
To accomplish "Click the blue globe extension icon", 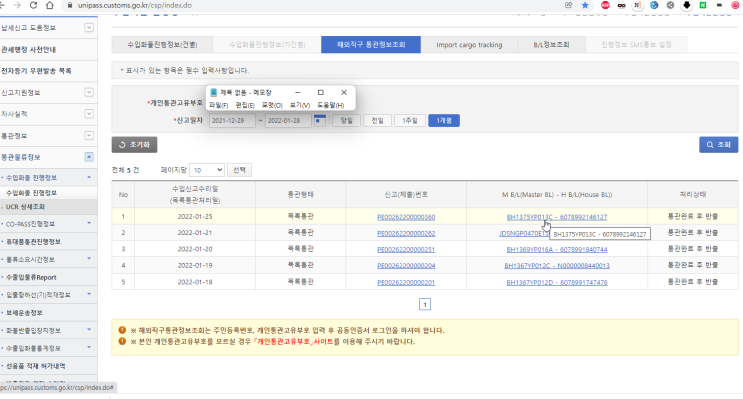I will [654, 5].
